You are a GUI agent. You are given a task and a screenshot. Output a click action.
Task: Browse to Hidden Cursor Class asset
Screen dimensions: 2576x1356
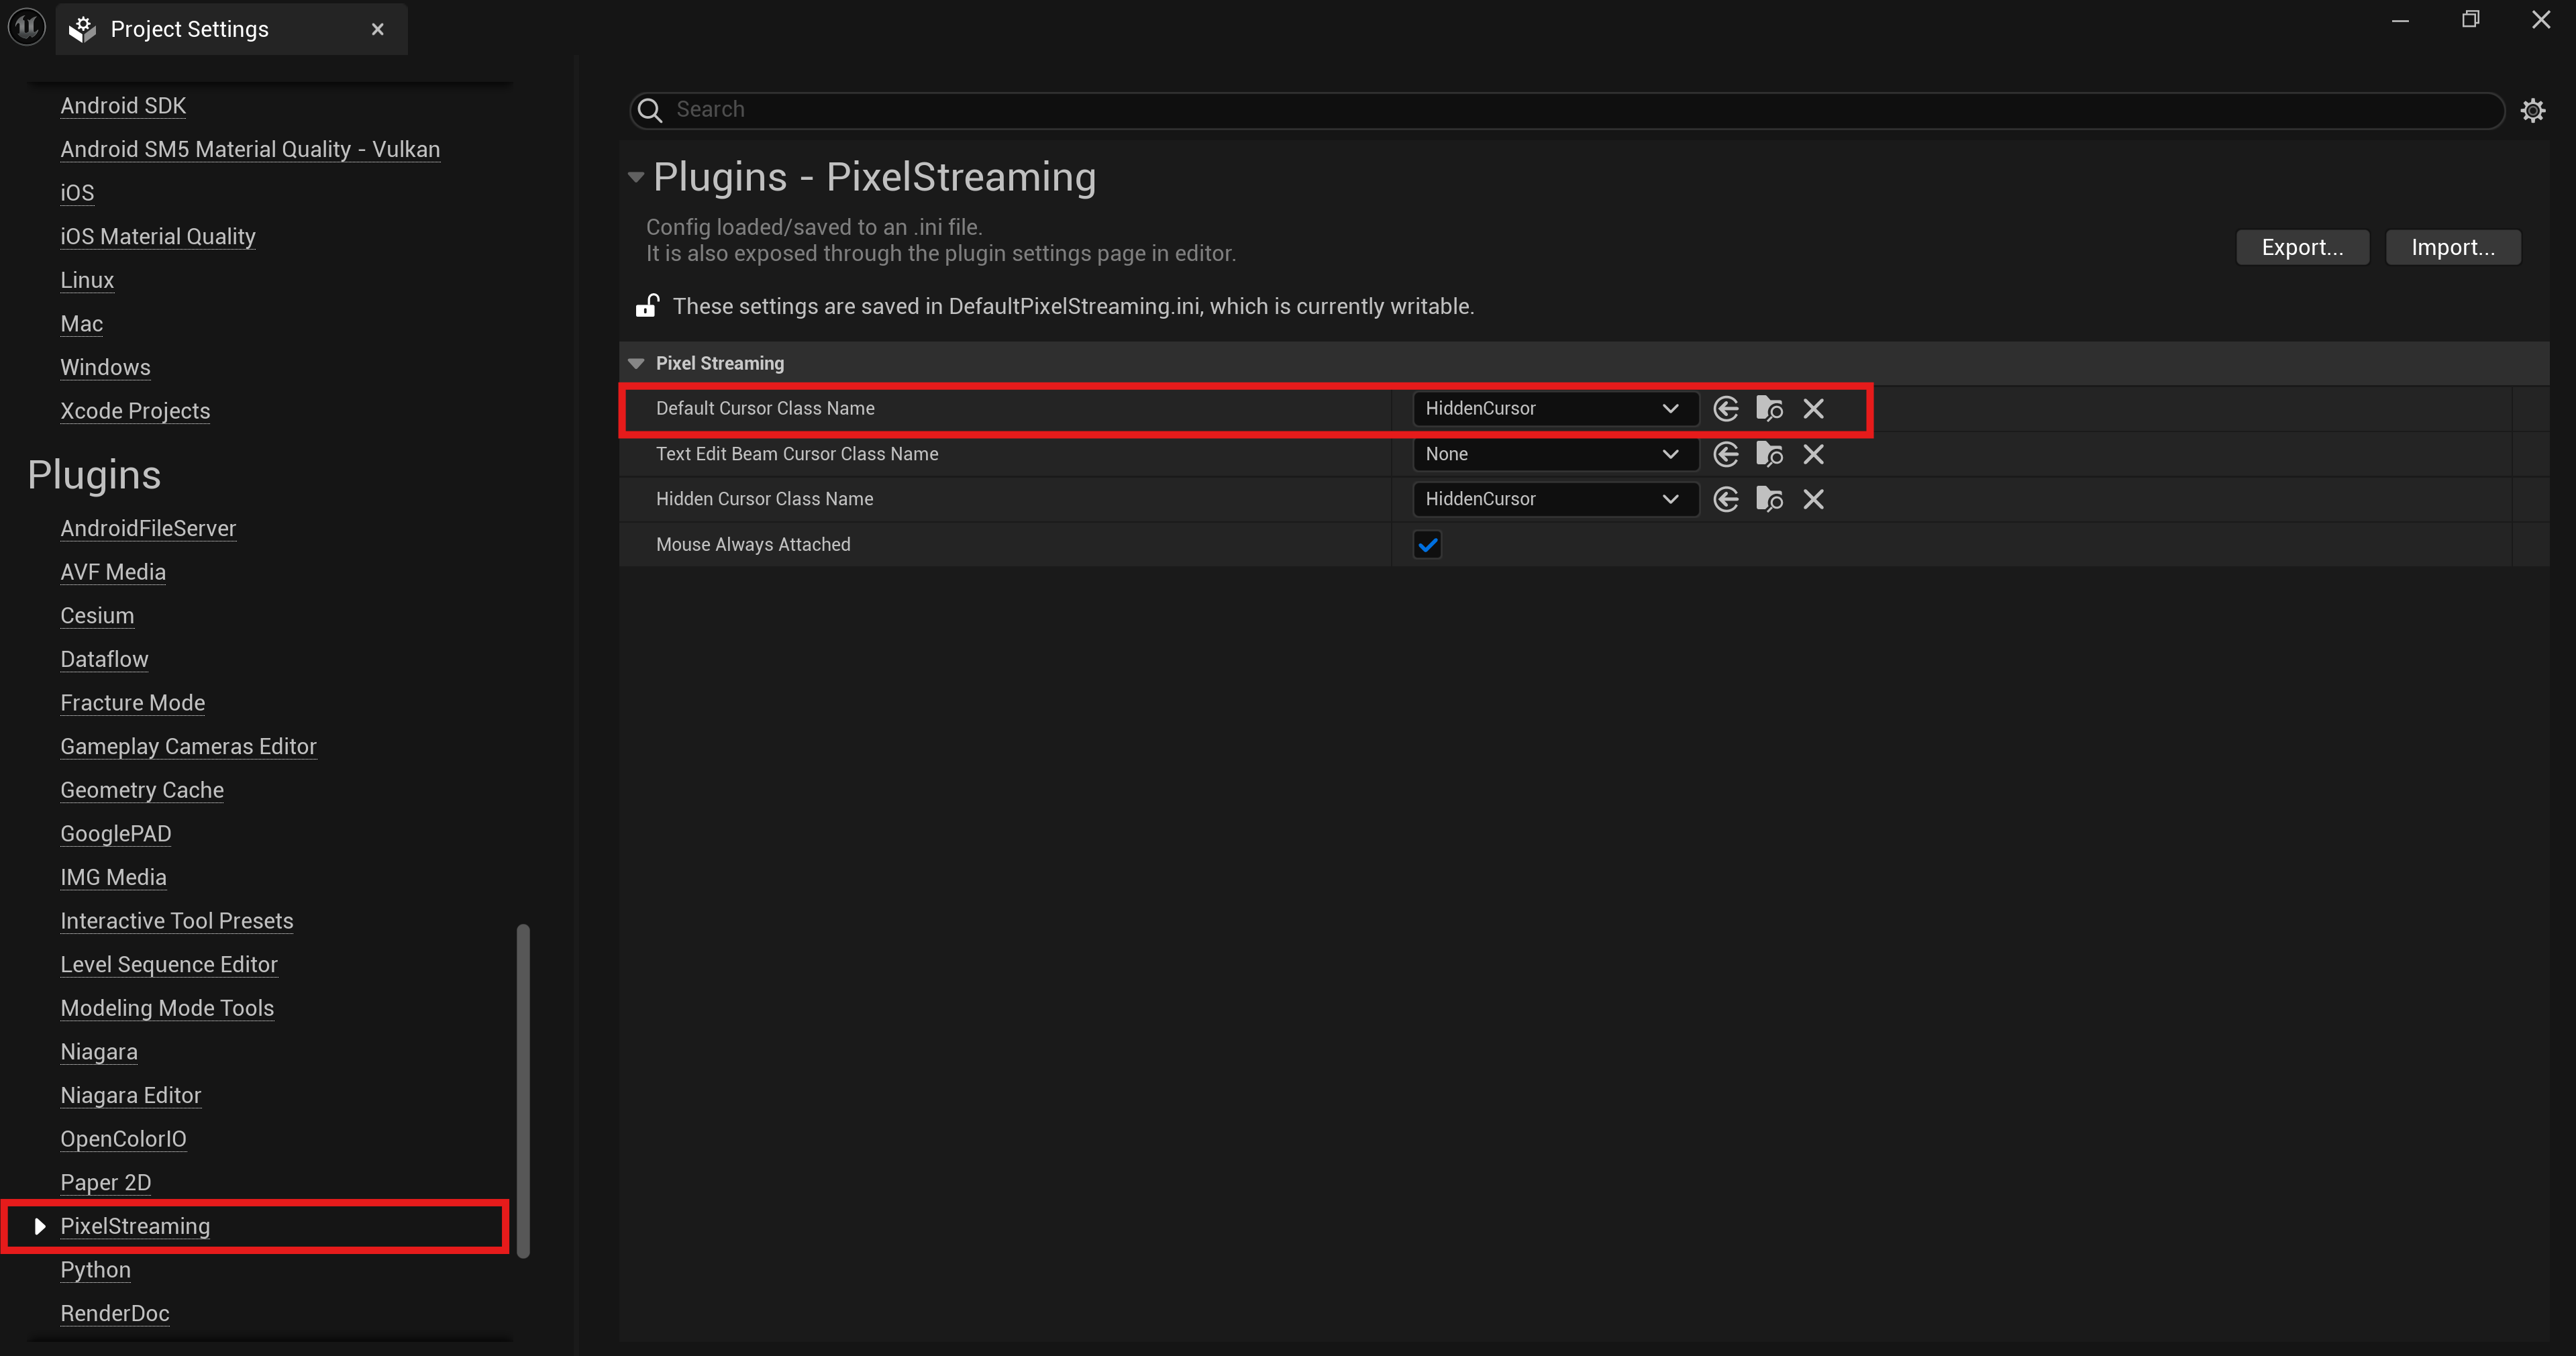1769,499
